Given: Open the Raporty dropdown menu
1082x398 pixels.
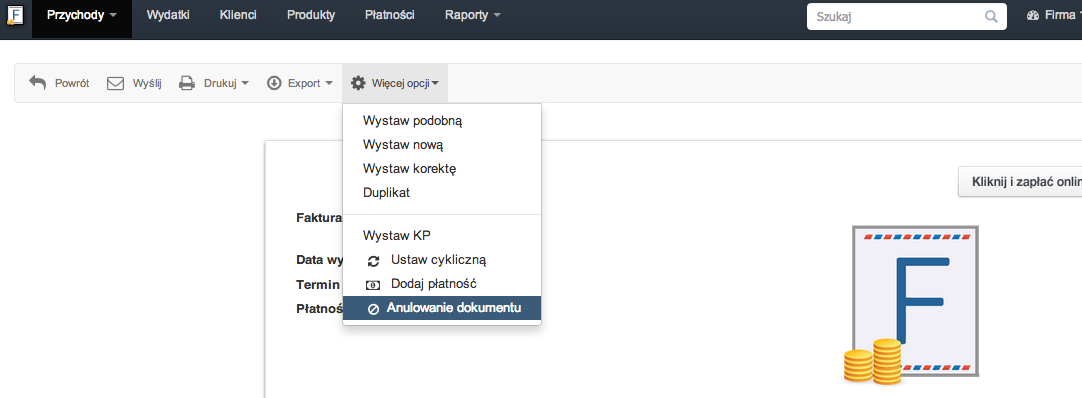Looking at the screenshot, I should coord(473,15).
